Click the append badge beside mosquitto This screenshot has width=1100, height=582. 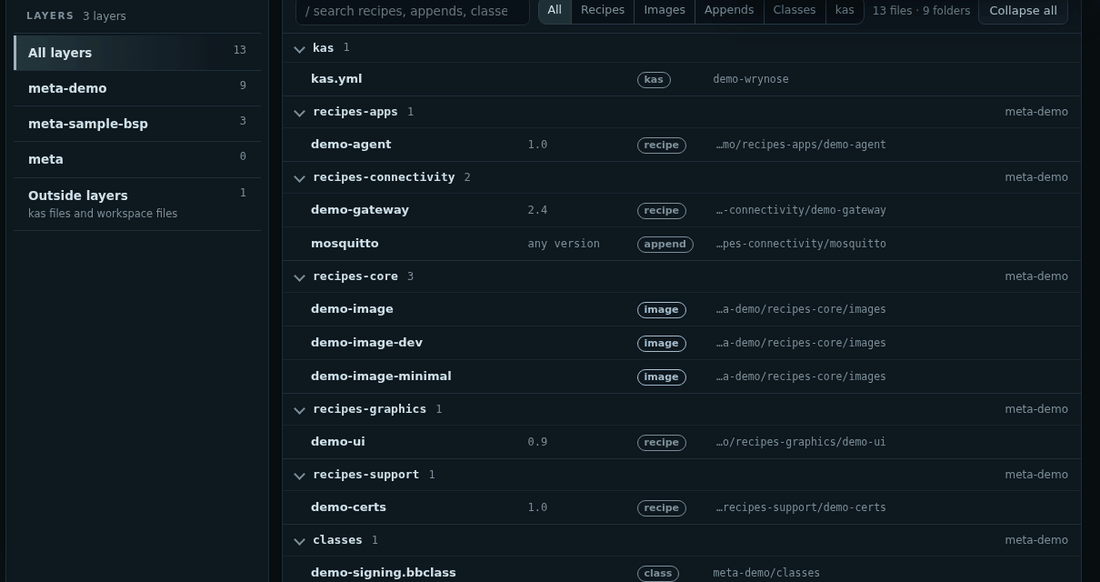click(x=665, y=244)
